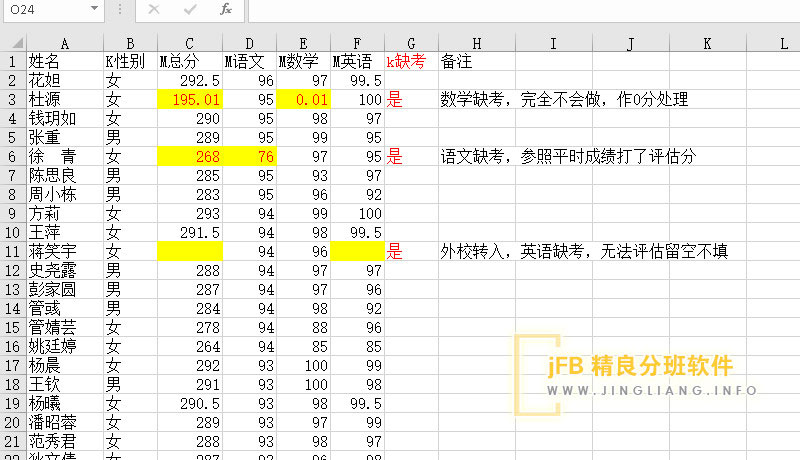Viewport: 800px width, 460px height.
Task: Click the name cell 史尧露
Action: 65,271
